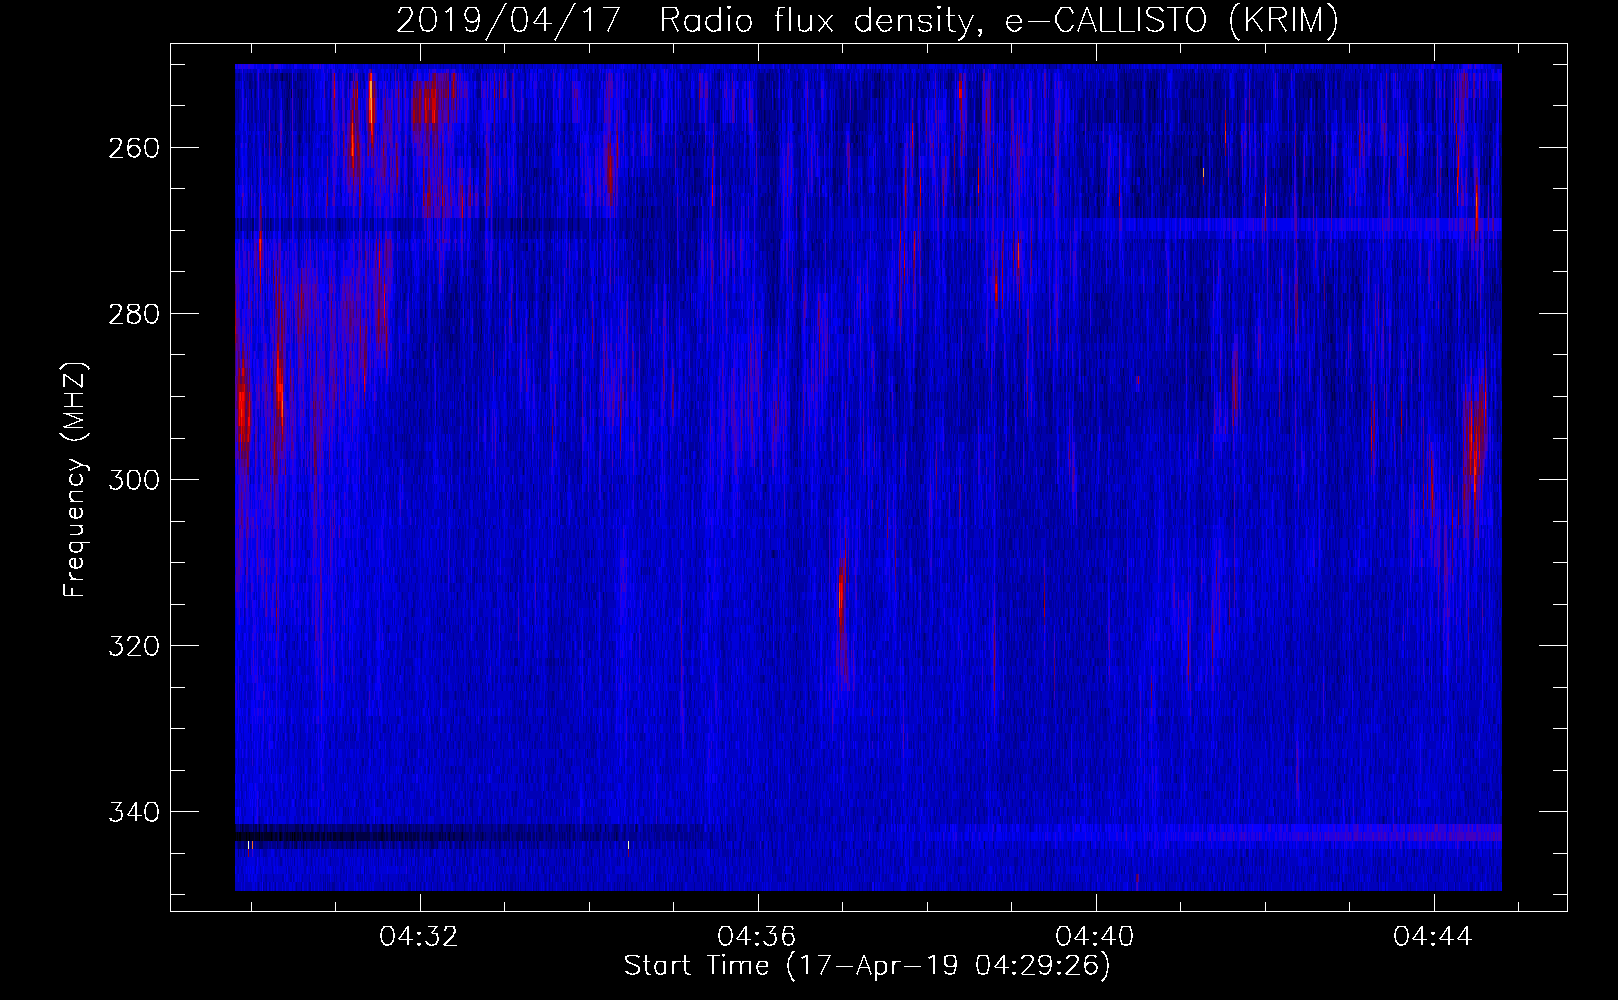
Task: Click the 04:32 time tick label
Action: [419, 937]
